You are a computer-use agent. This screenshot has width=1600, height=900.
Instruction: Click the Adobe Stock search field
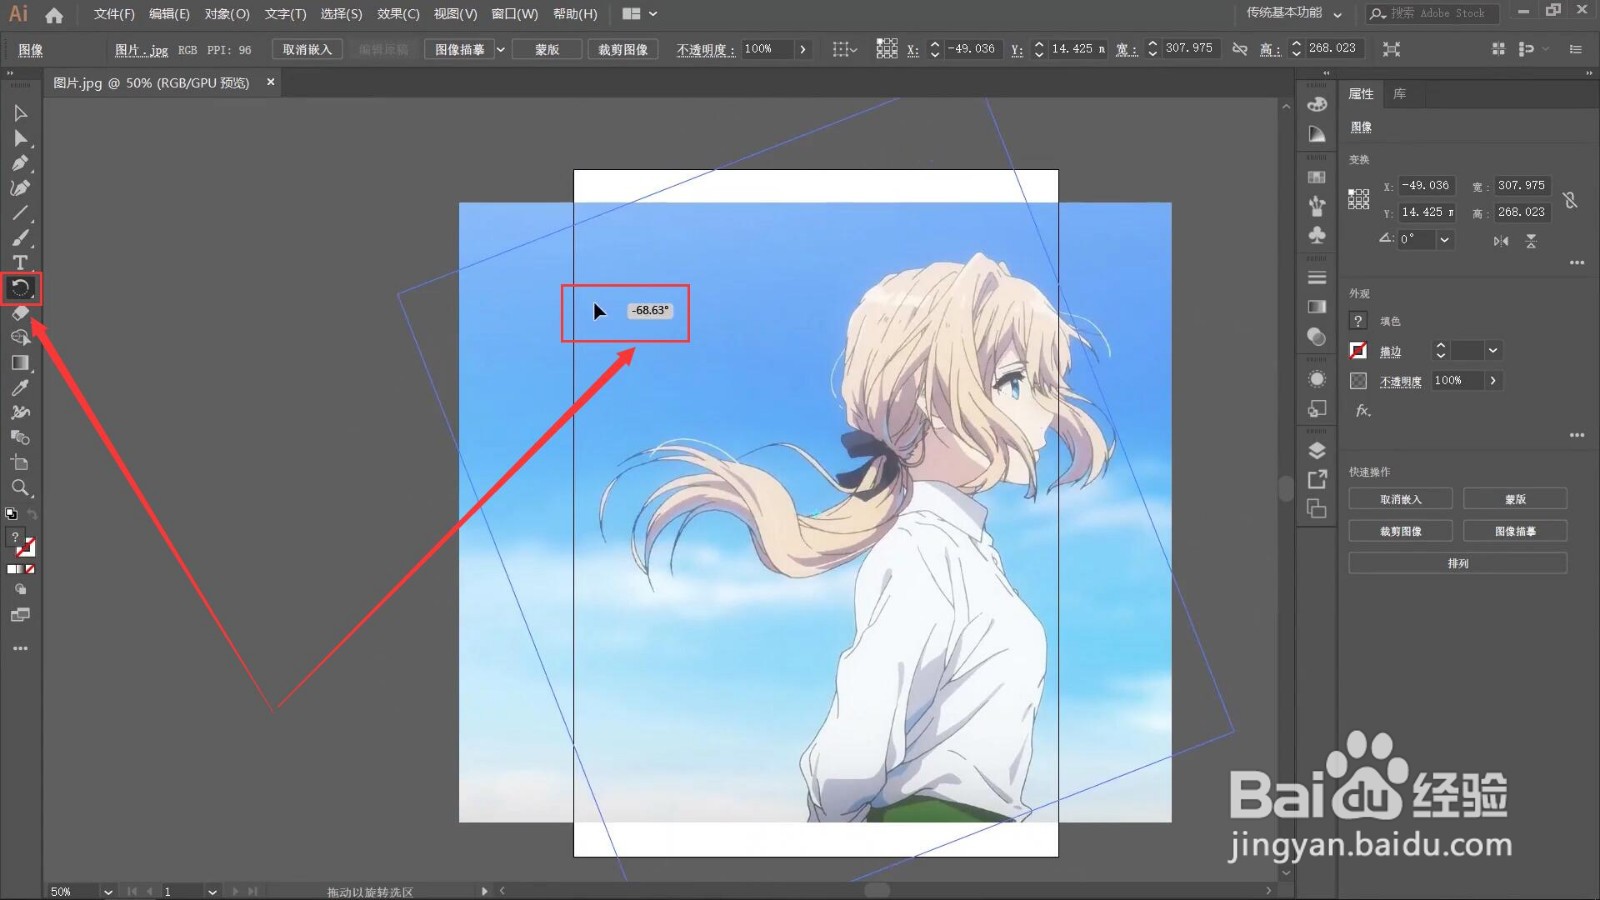1433,13
